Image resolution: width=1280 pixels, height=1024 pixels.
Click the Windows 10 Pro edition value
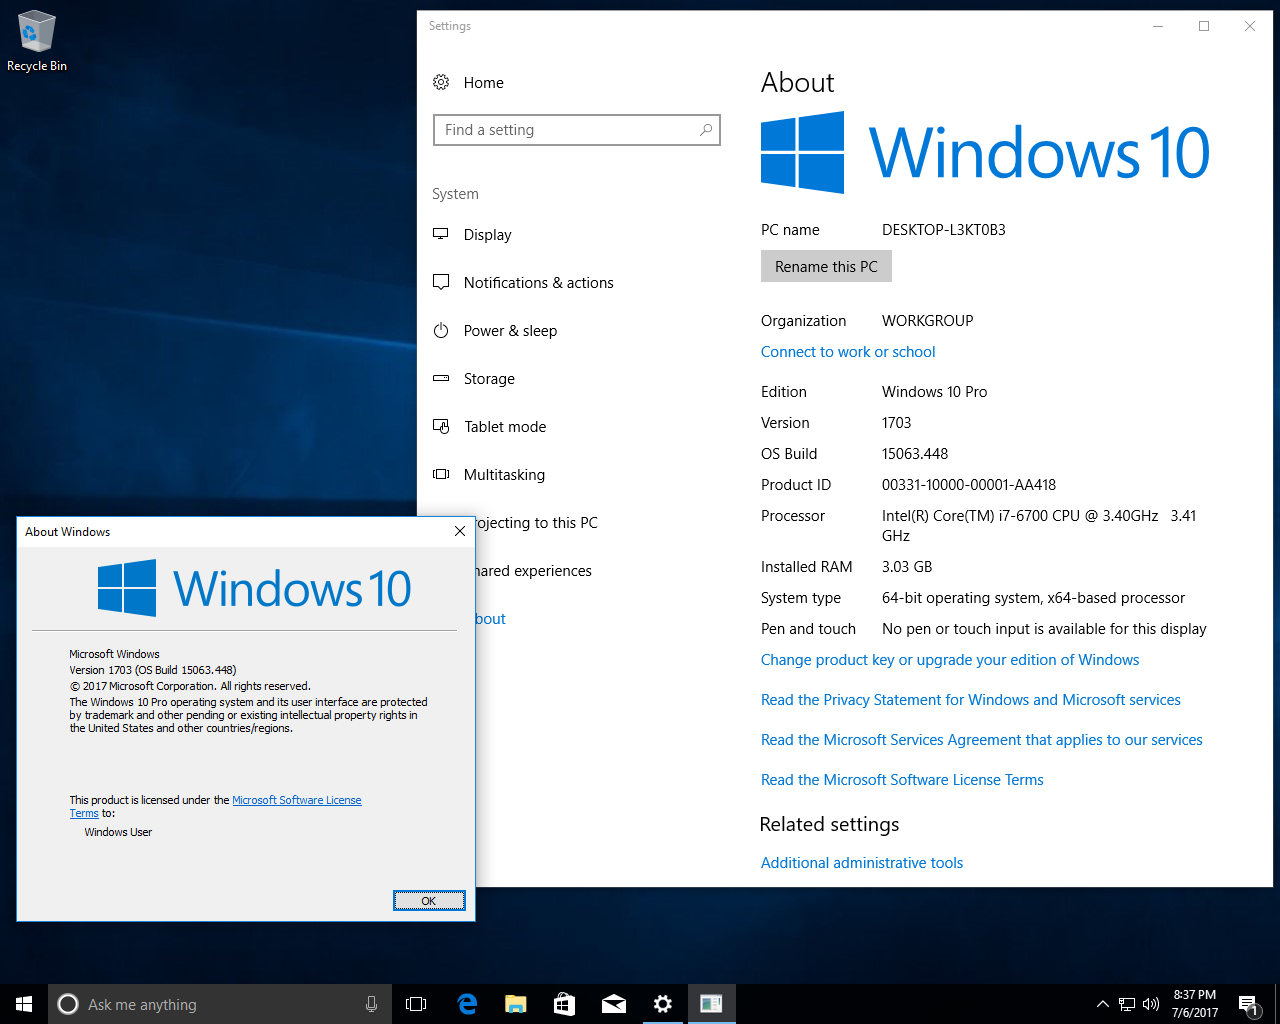click(934, 392)
